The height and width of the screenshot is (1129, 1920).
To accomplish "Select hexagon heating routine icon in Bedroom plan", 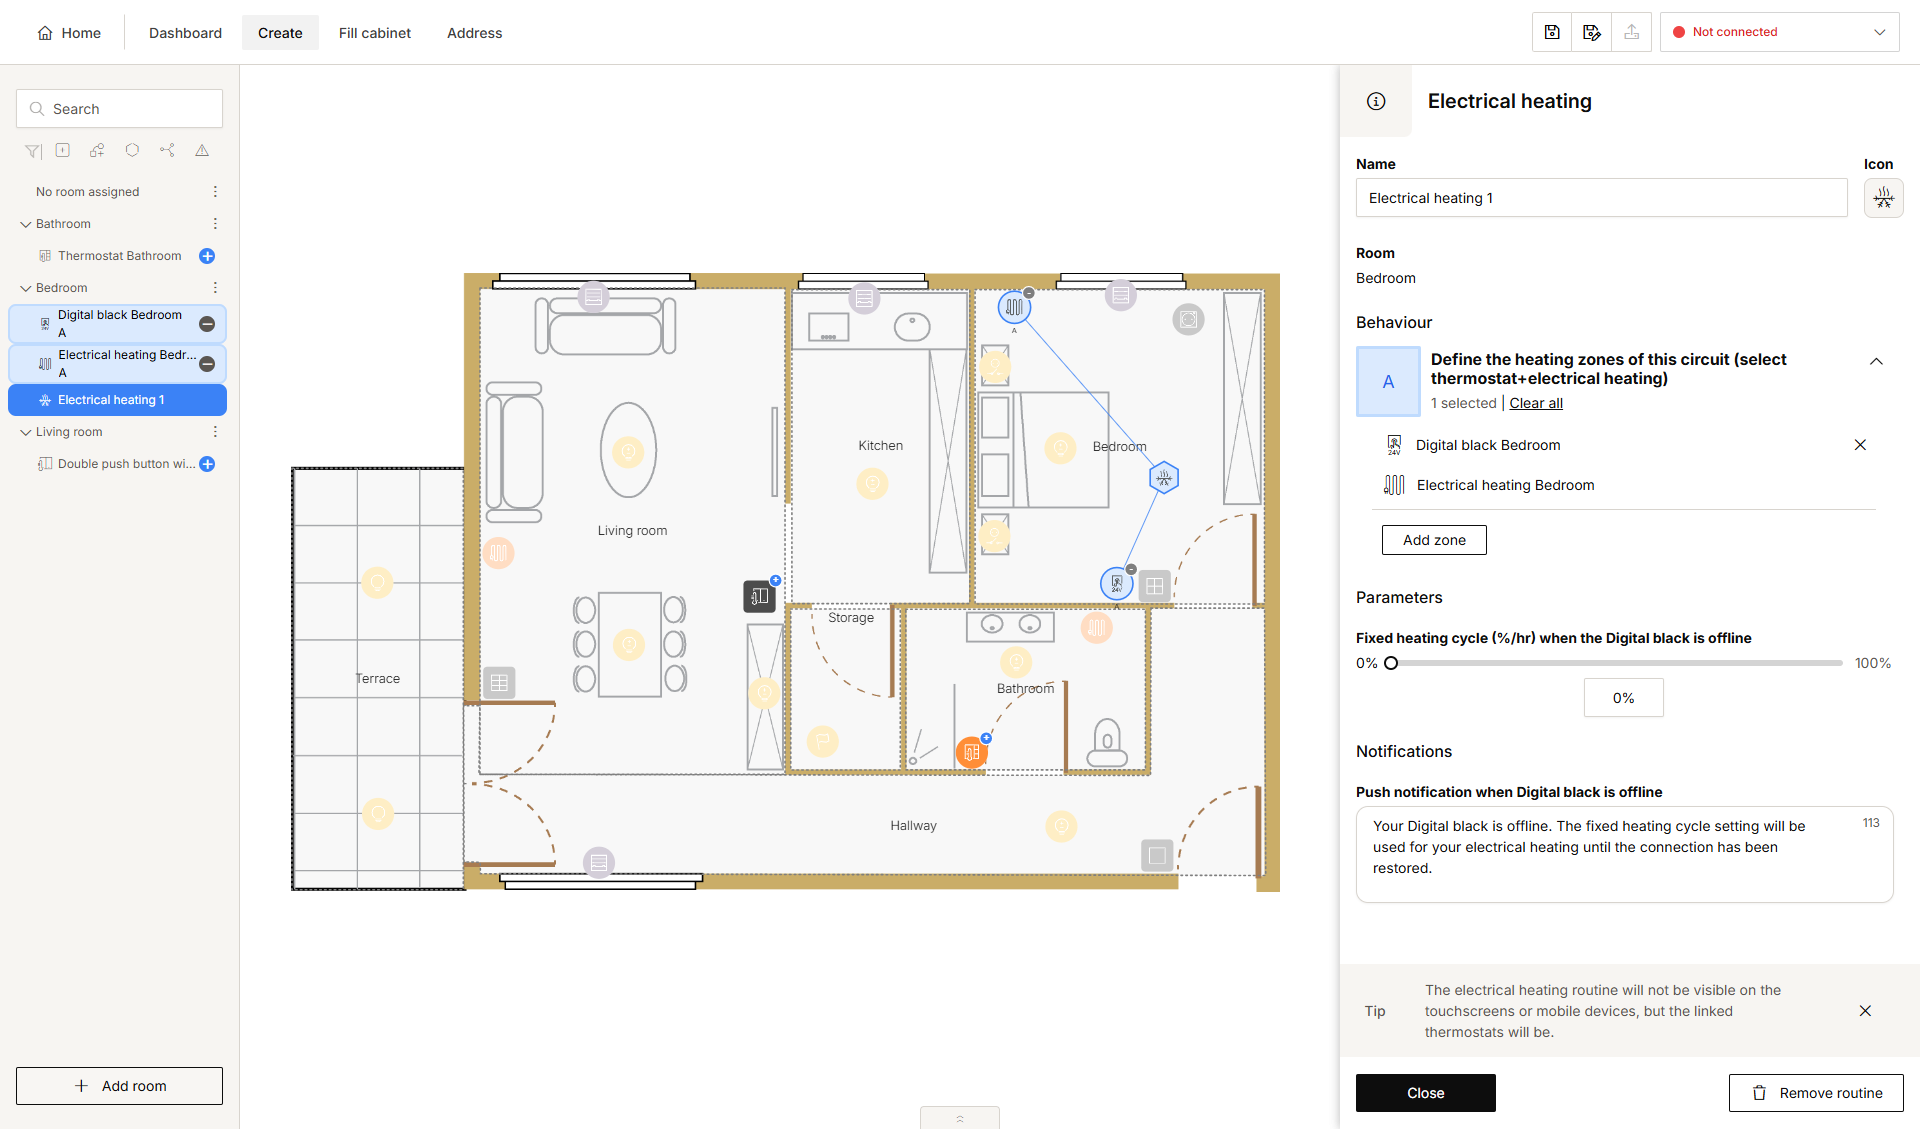I will point(1164,478).
